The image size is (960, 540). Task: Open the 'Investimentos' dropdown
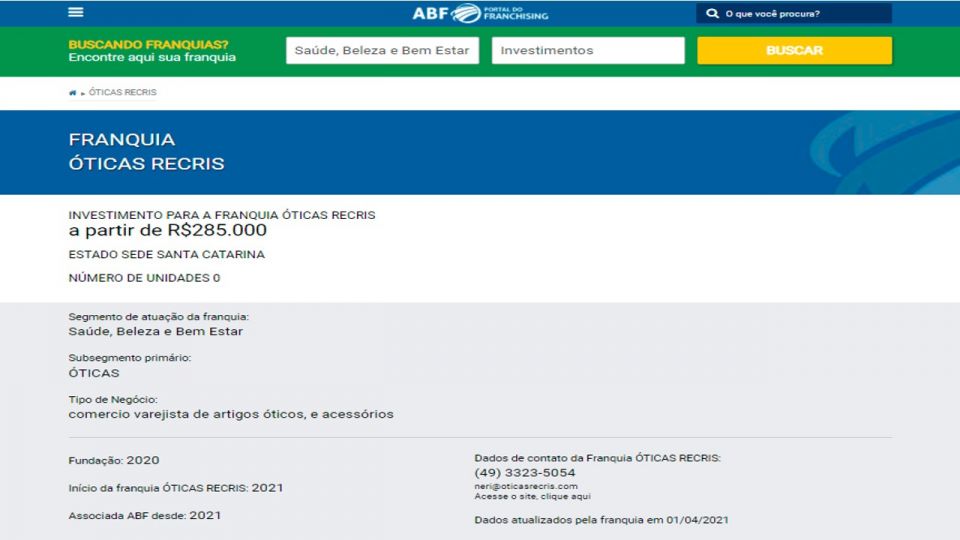point(588,50)
